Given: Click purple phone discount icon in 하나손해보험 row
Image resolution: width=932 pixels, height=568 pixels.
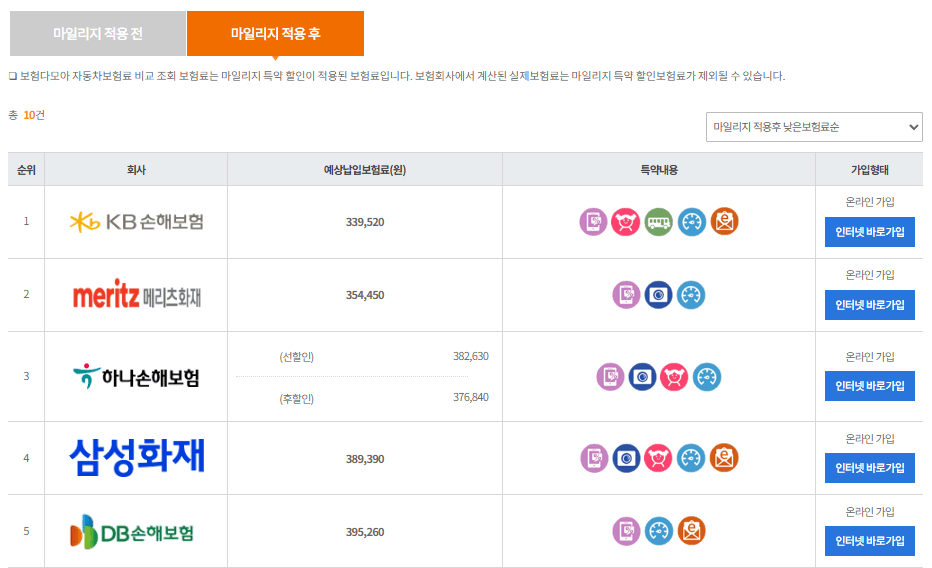Looking at the screenshot, I should pos(610,377).
